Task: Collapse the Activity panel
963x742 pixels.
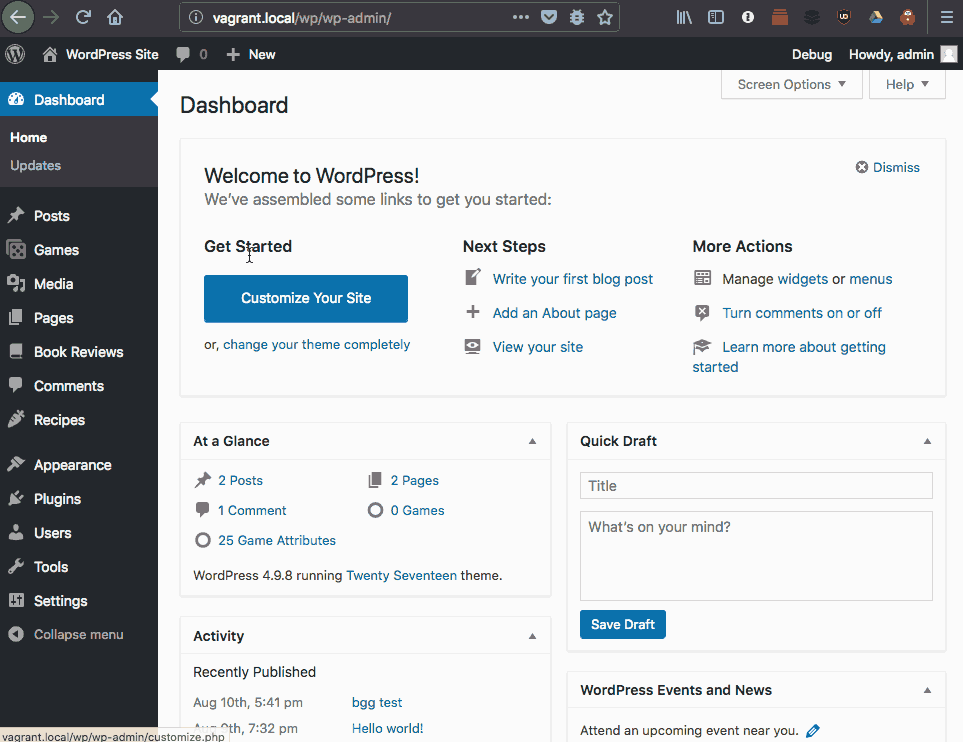Action: (x=532, y=636)
